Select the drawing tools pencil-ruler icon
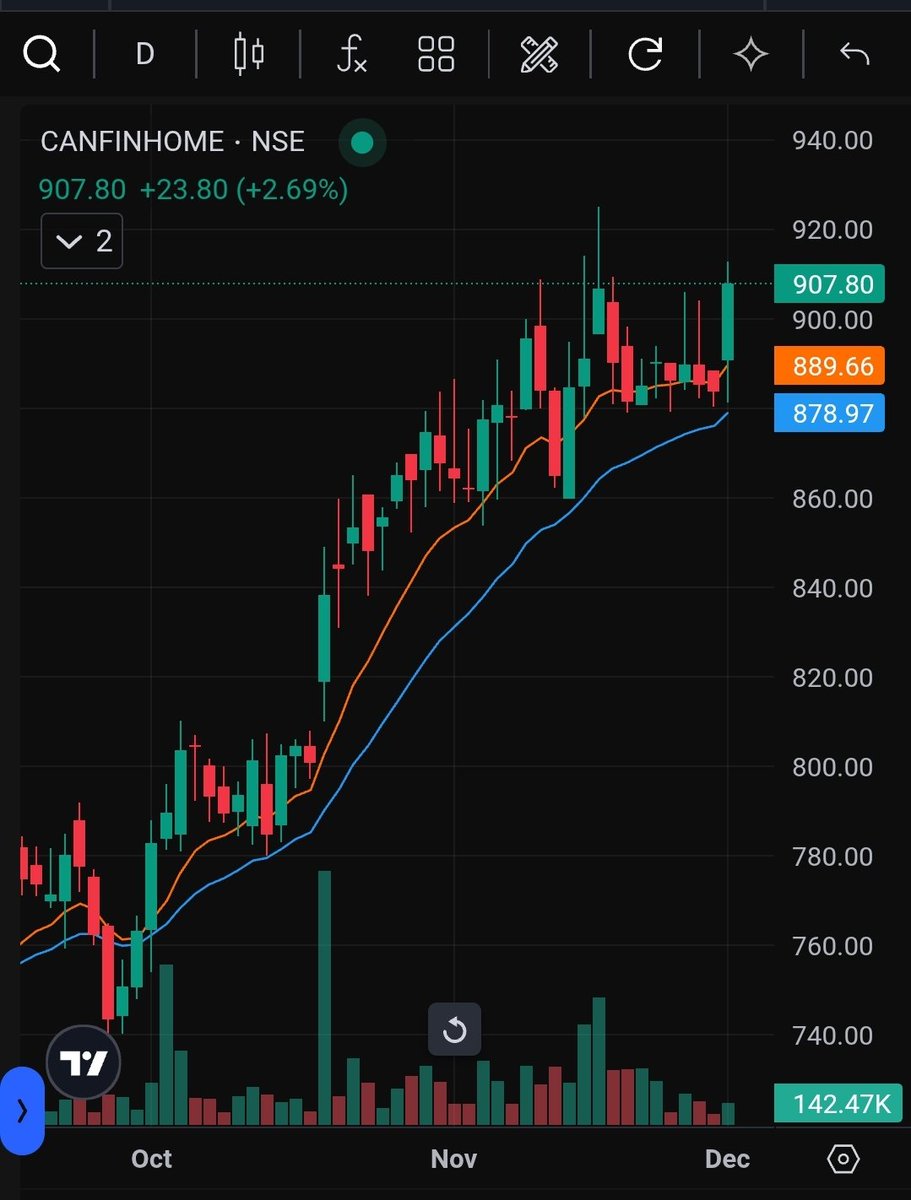 click(x=540, y=54)
